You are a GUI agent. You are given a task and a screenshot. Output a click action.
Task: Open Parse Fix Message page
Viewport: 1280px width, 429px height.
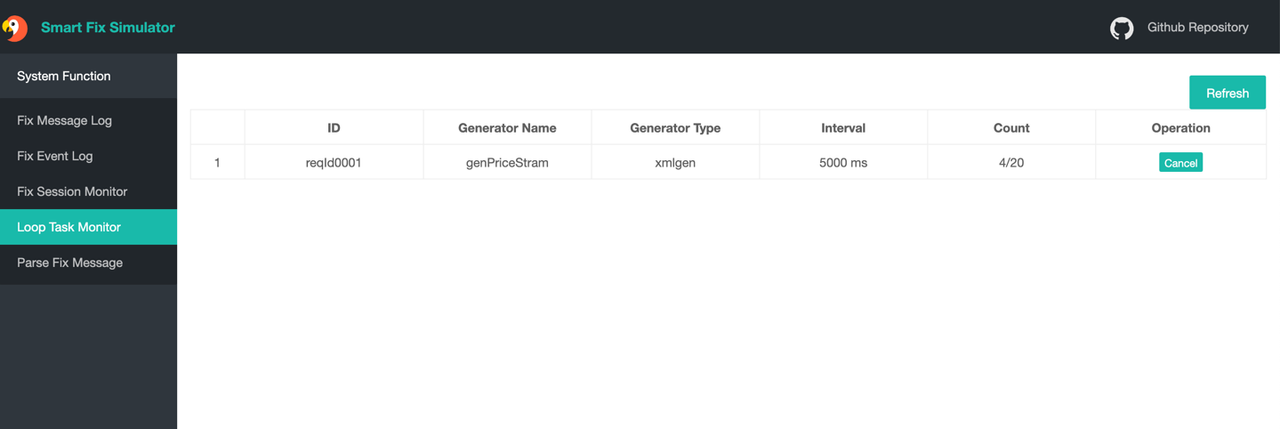coord(88,262)
